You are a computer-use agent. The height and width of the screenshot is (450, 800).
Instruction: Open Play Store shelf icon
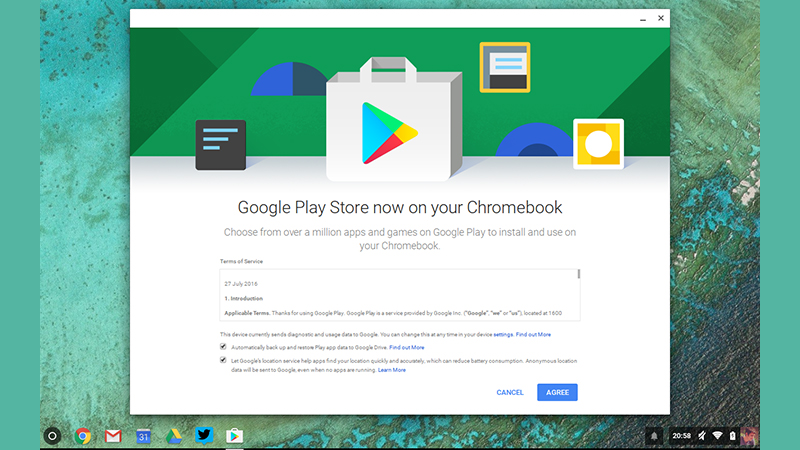point(234,436)
